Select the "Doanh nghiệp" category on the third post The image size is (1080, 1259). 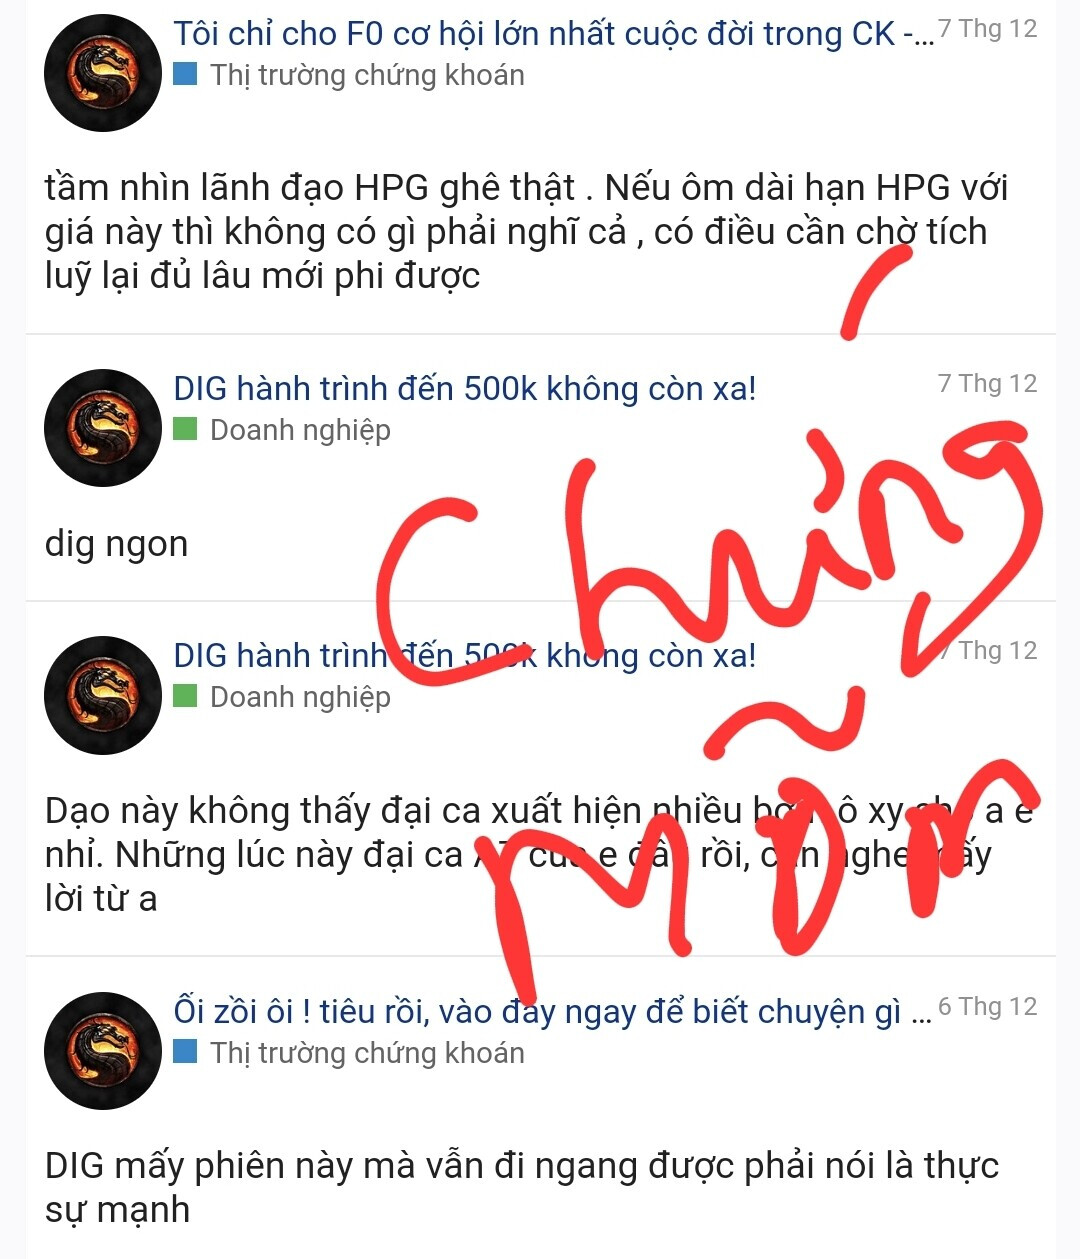click(300, 697)
